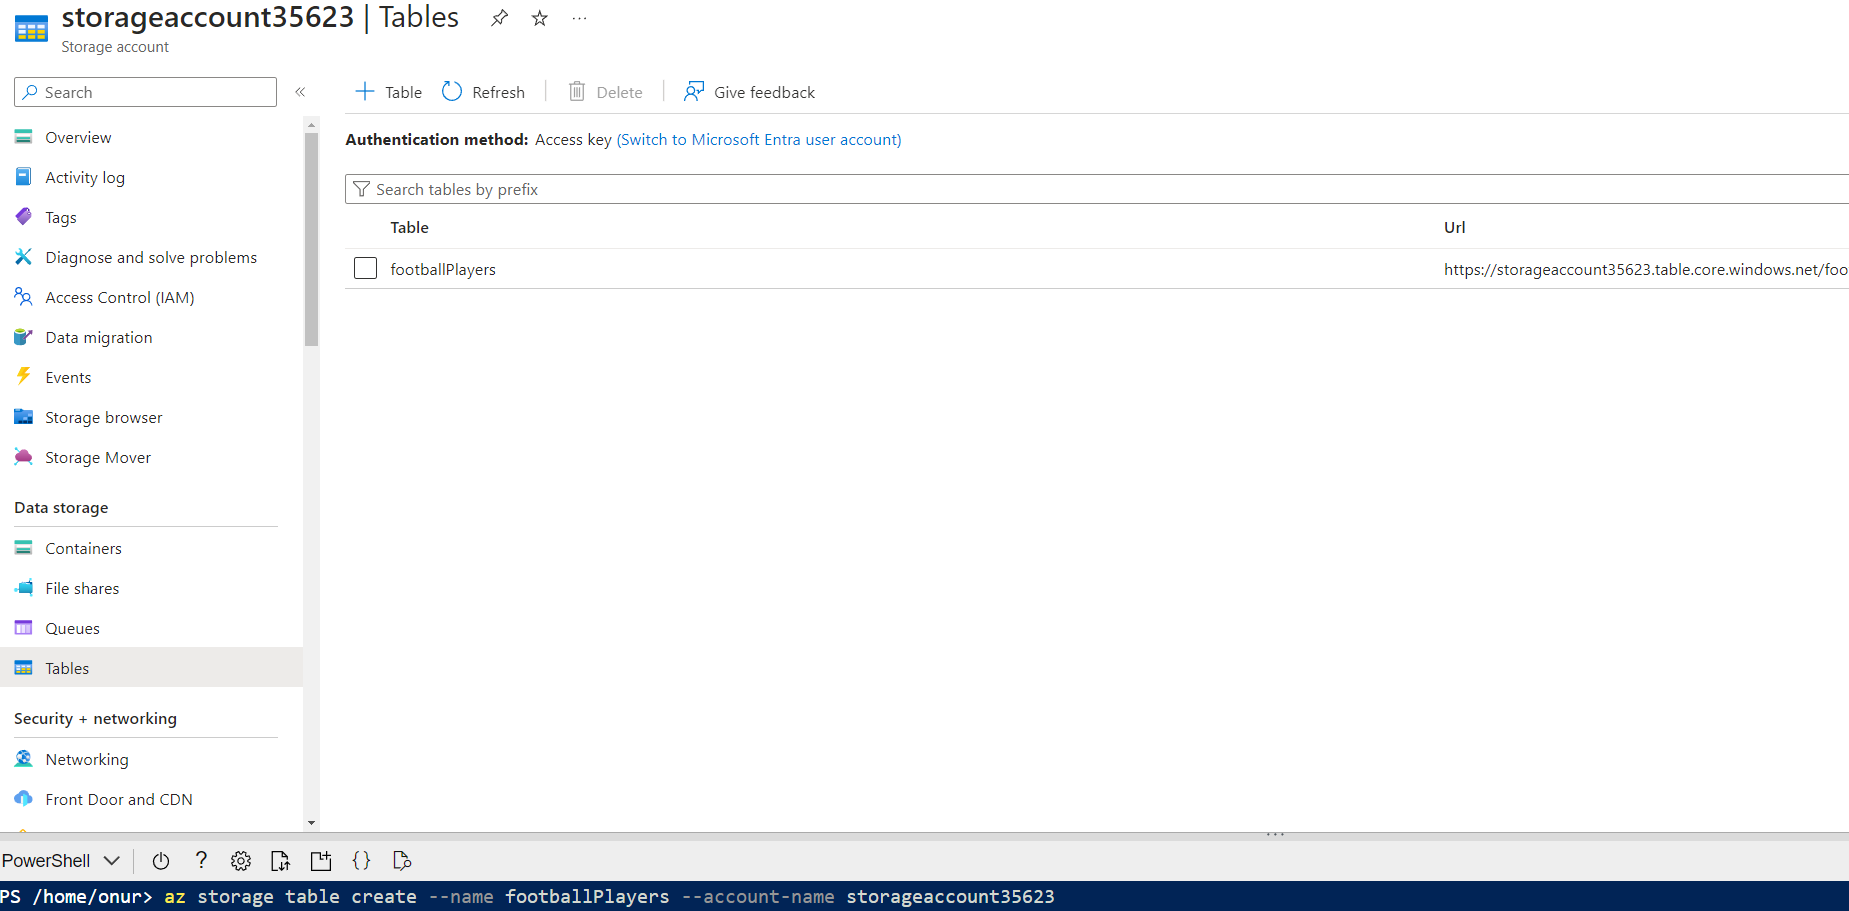Open Cloud Shell help question mark
This screenshot has height=911, width=1849.
[201, 861]
